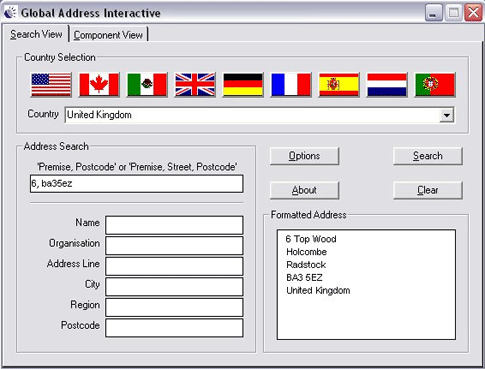Switch to the Search View tab
The image size is (485, 369).
tap(36, 34)
